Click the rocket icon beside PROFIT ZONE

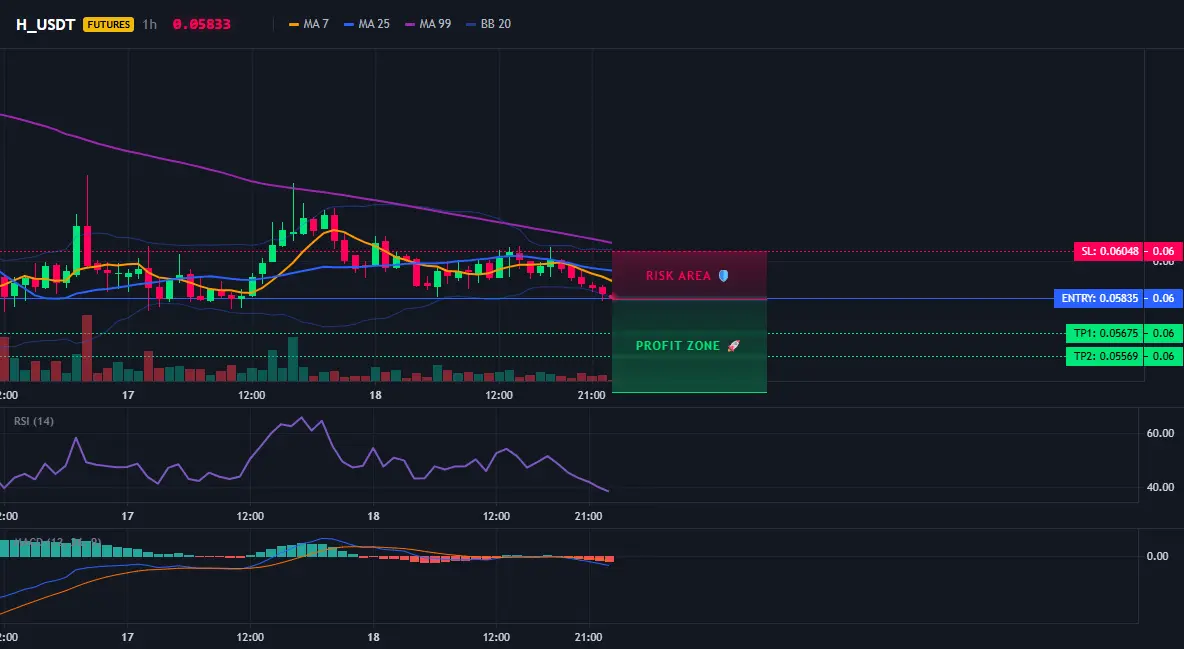click(733, 346)
